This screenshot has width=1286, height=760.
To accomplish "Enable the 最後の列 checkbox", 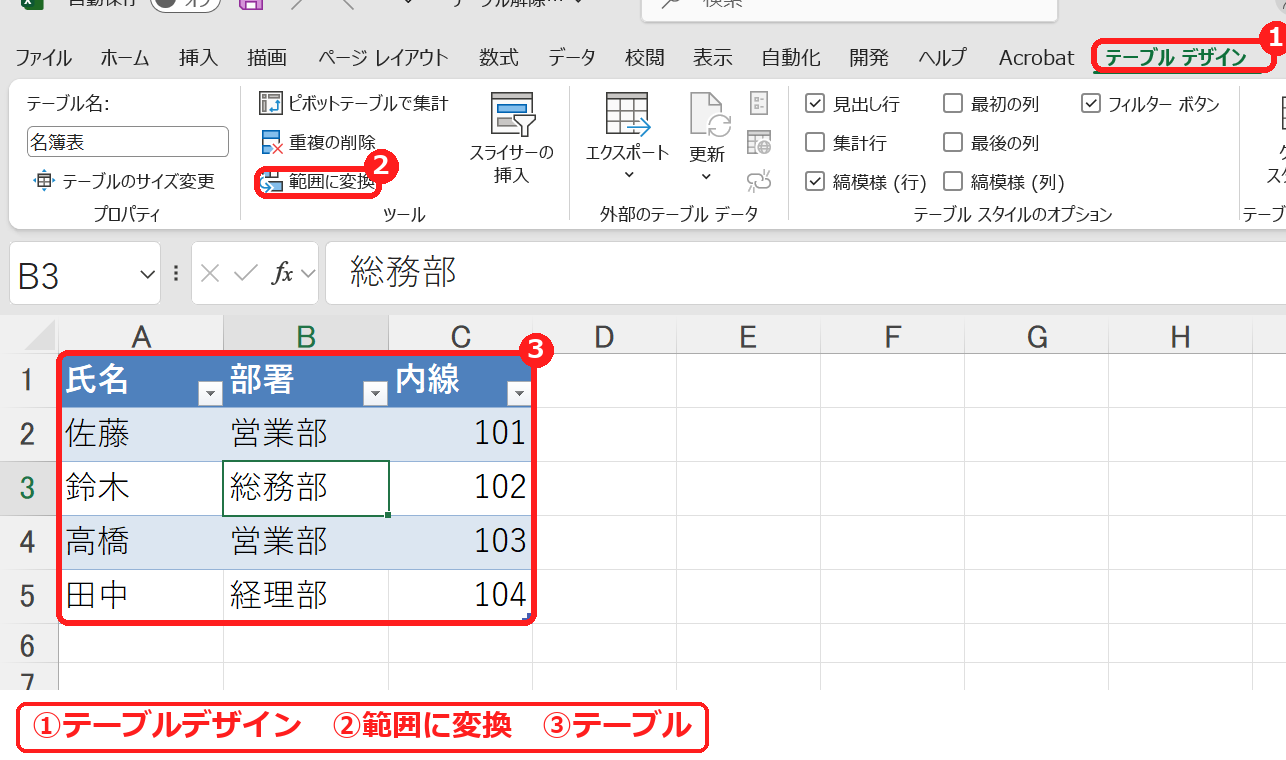I will click(953, 143).
